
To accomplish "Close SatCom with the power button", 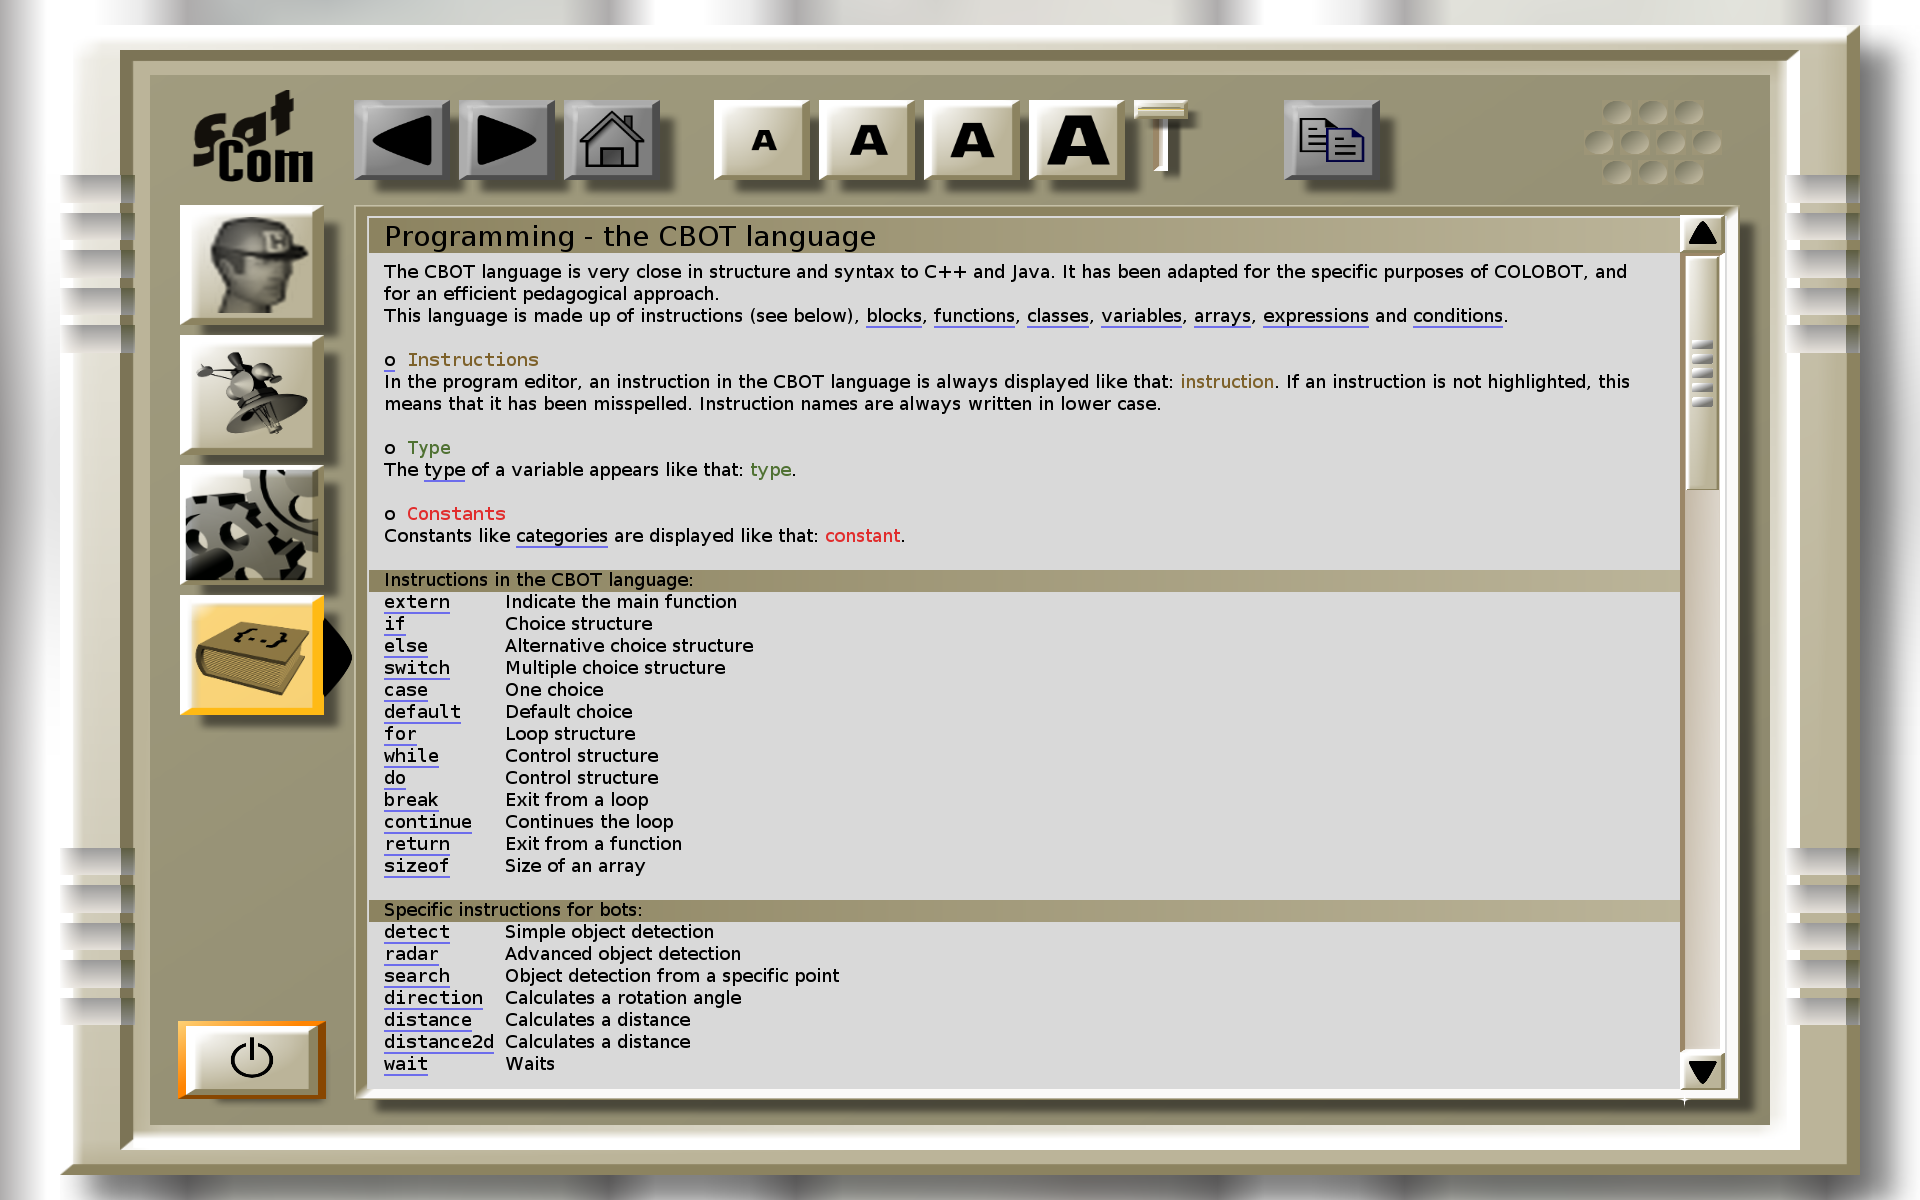I will 252,1059.
